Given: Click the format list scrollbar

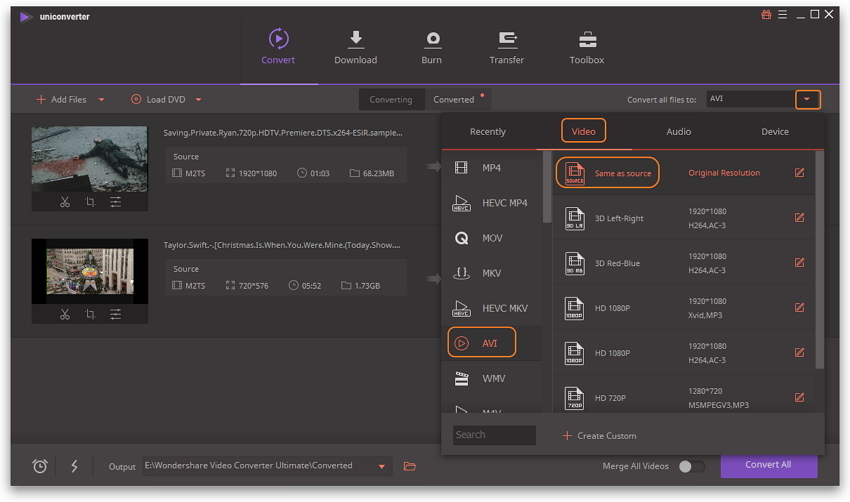Looking at the screenshot, I should coord(546,187).
